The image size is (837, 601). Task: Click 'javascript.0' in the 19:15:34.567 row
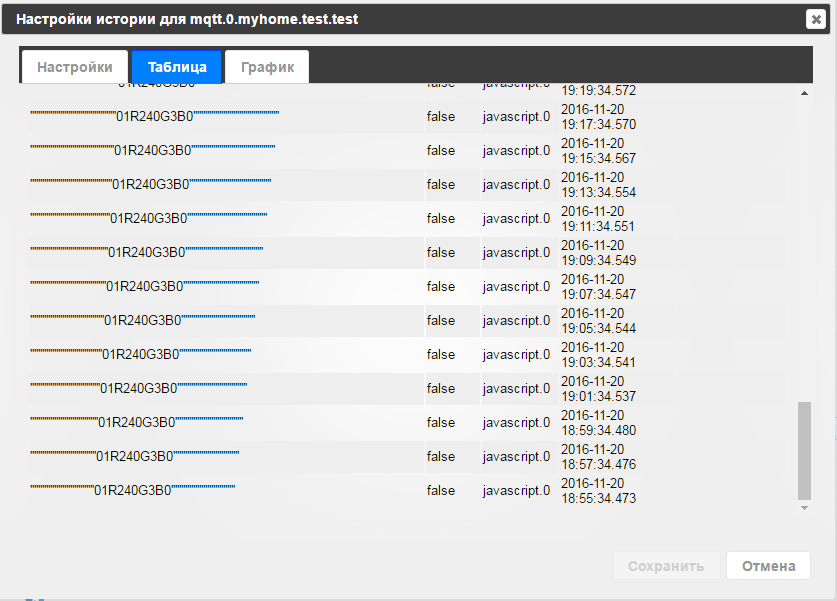(x=516, y=151)
